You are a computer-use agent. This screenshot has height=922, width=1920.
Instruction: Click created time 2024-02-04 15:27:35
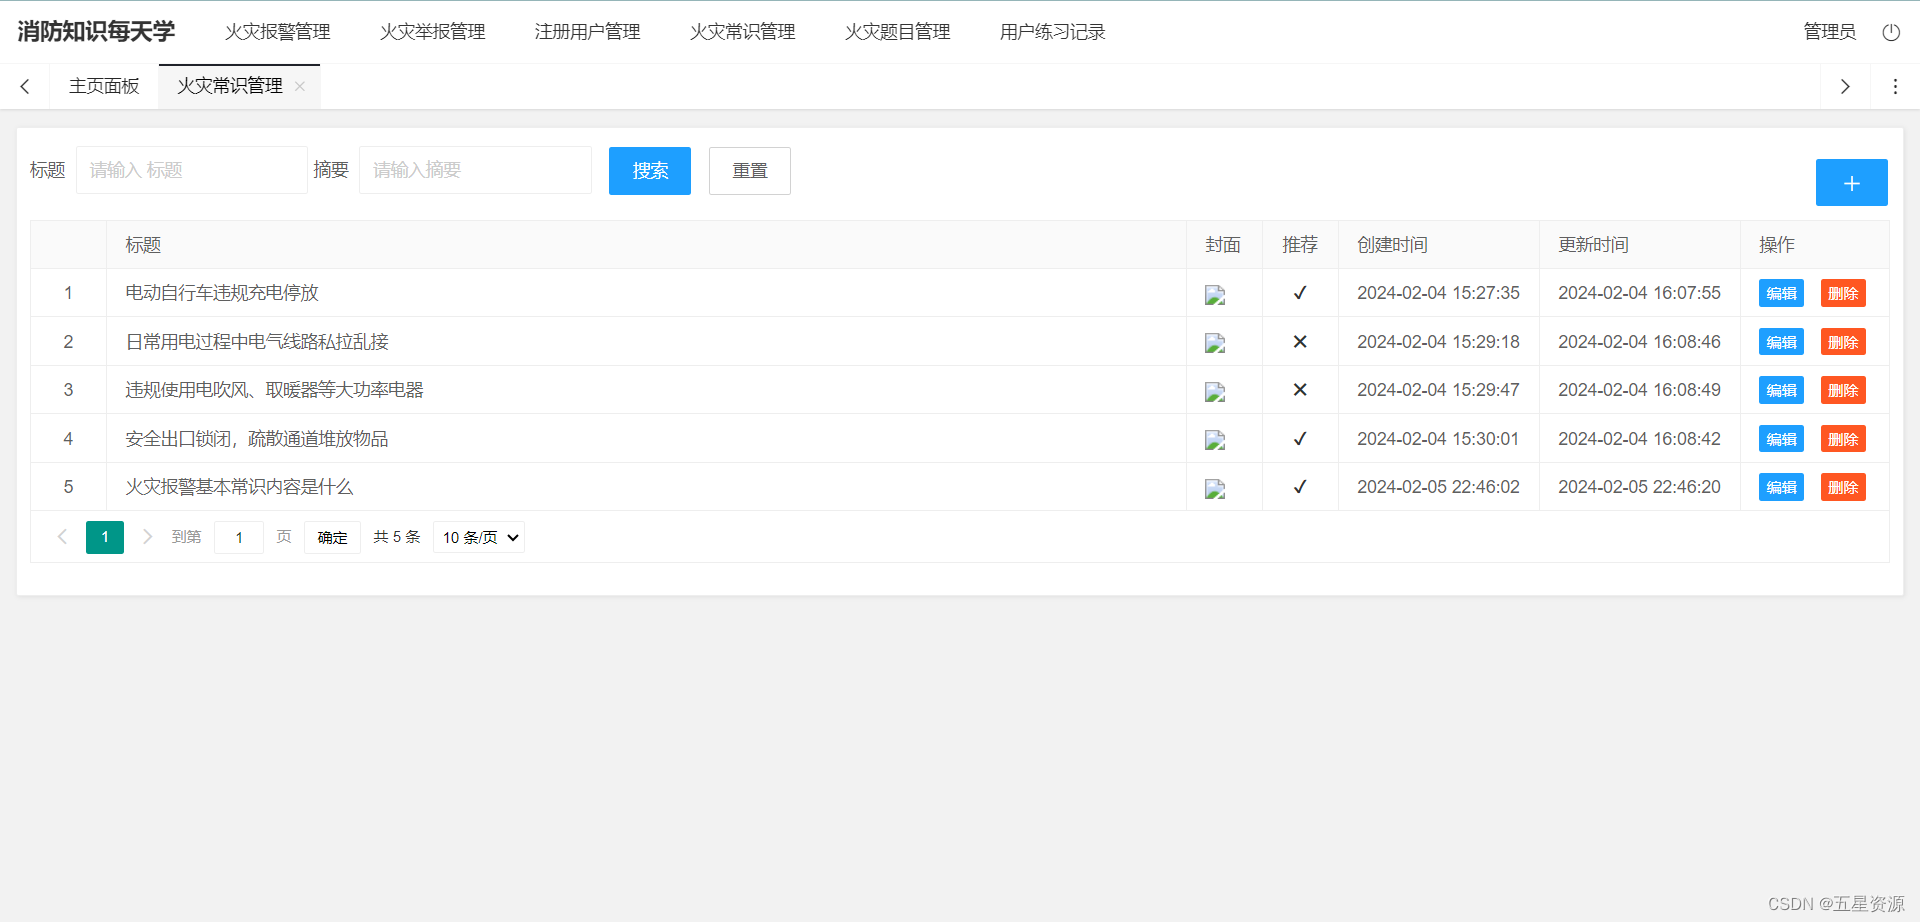click(1438, 293)
